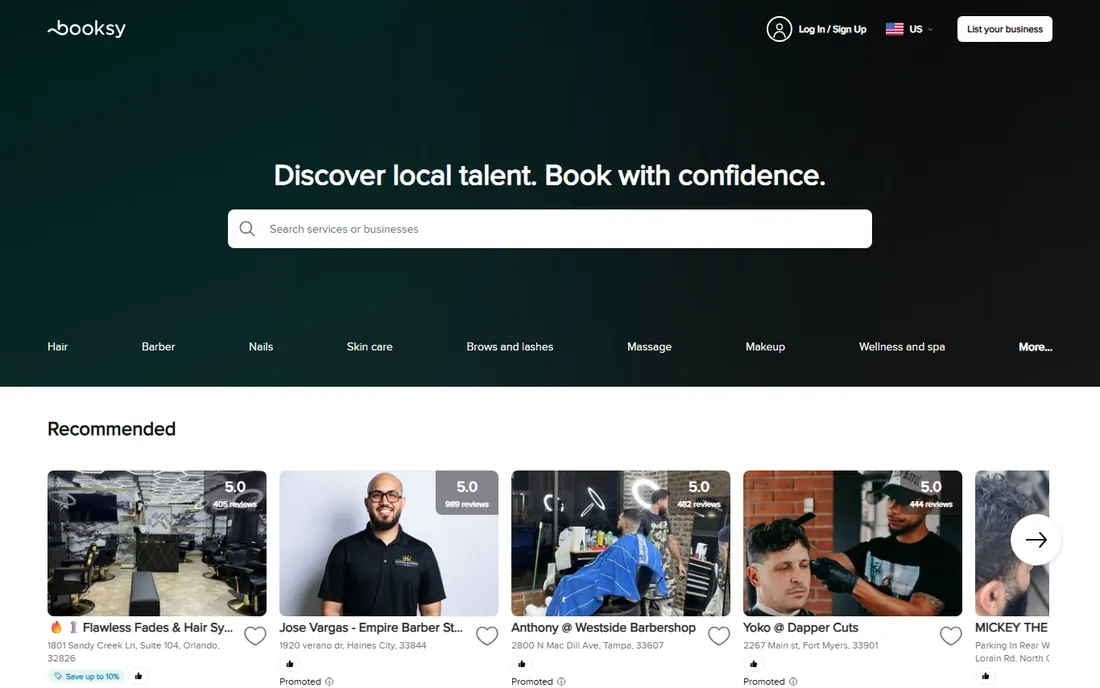This screenshot has width=1100, height=688.
Task: Click Promoted info icon under Yoko
Action: click(x=793, y=682)
